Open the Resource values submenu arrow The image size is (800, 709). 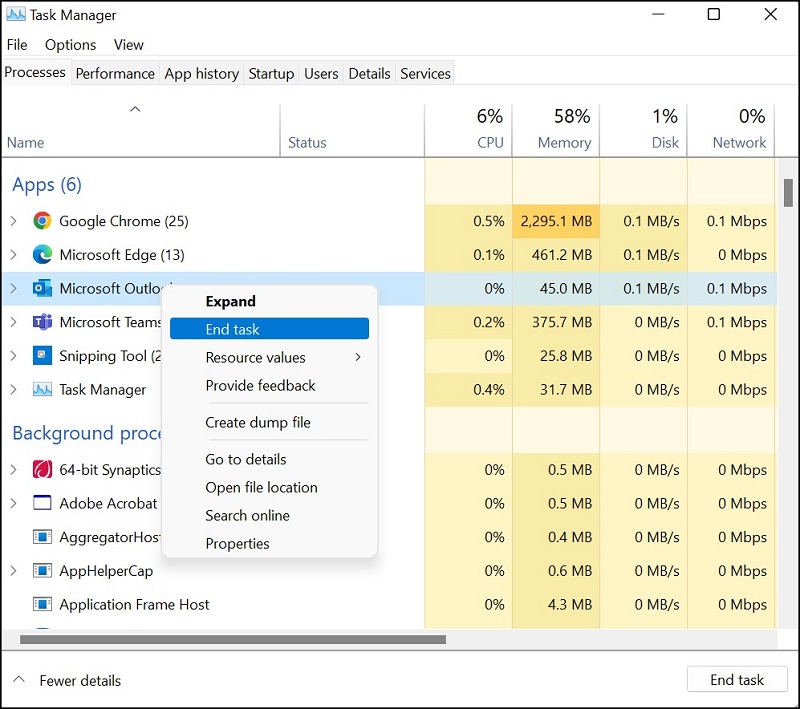358,357
